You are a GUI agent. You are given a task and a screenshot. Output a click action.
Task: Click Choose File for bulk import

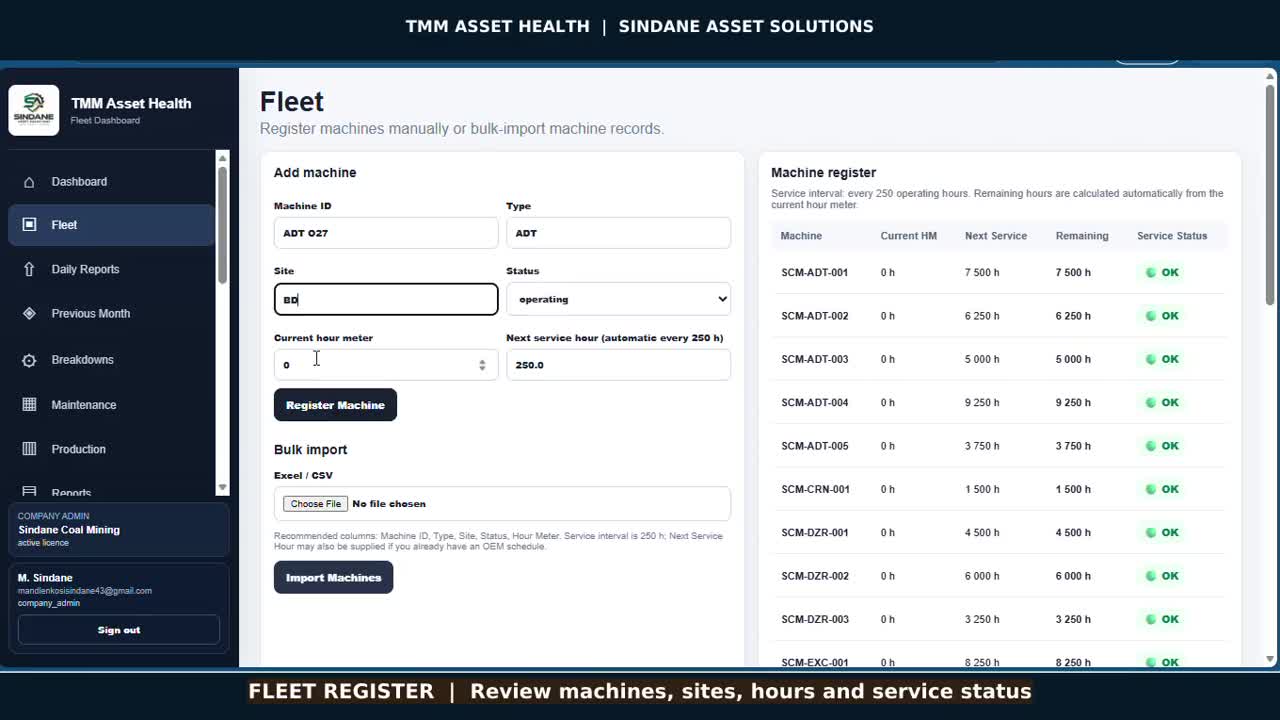pos(315,504)
